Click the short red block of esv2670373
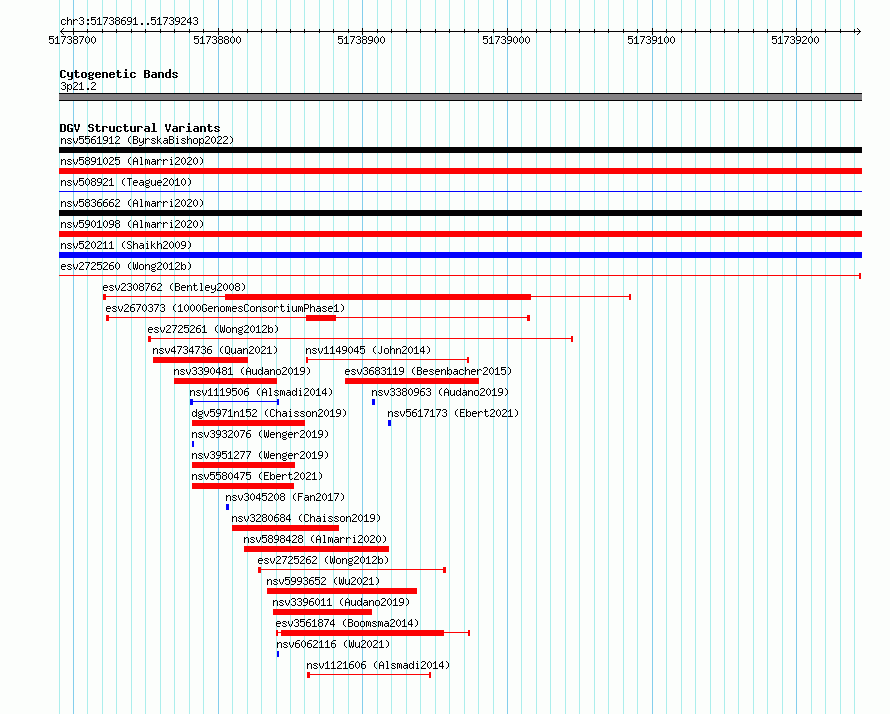 (321, 318)
